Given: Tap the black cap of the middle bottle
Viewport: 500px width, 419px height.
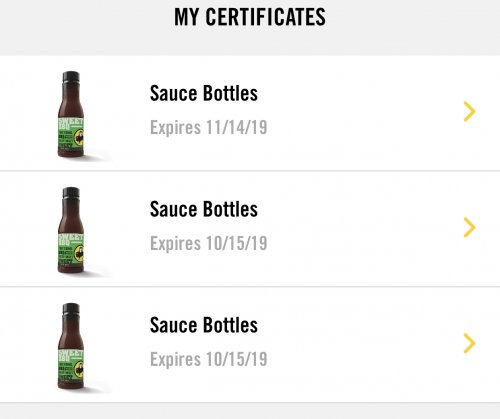Looking at the screenshot, I should (x=71, y=193).
